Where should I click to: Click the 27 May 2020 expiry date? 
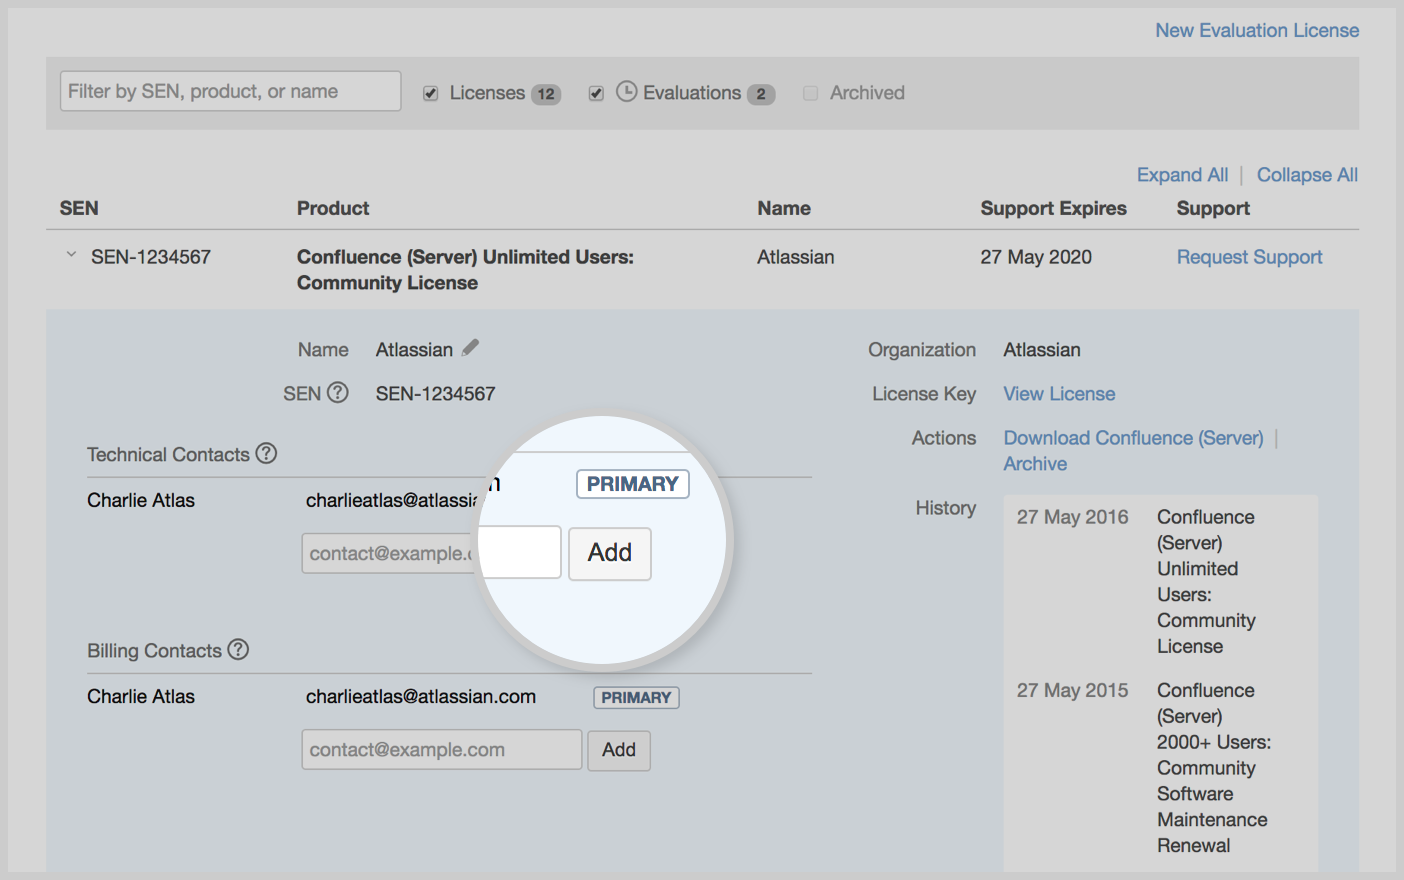click(1036, 257)
